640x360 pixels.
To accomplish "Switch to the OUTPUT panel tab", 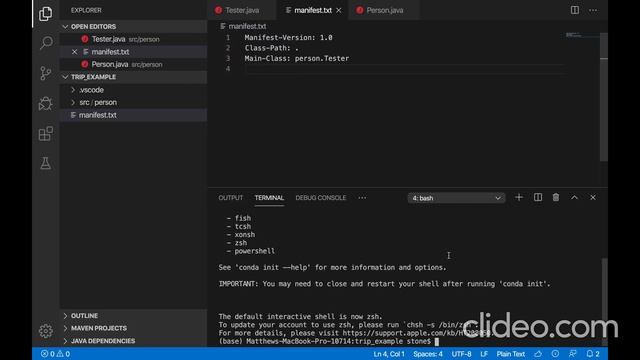I will tap(231, 198).
